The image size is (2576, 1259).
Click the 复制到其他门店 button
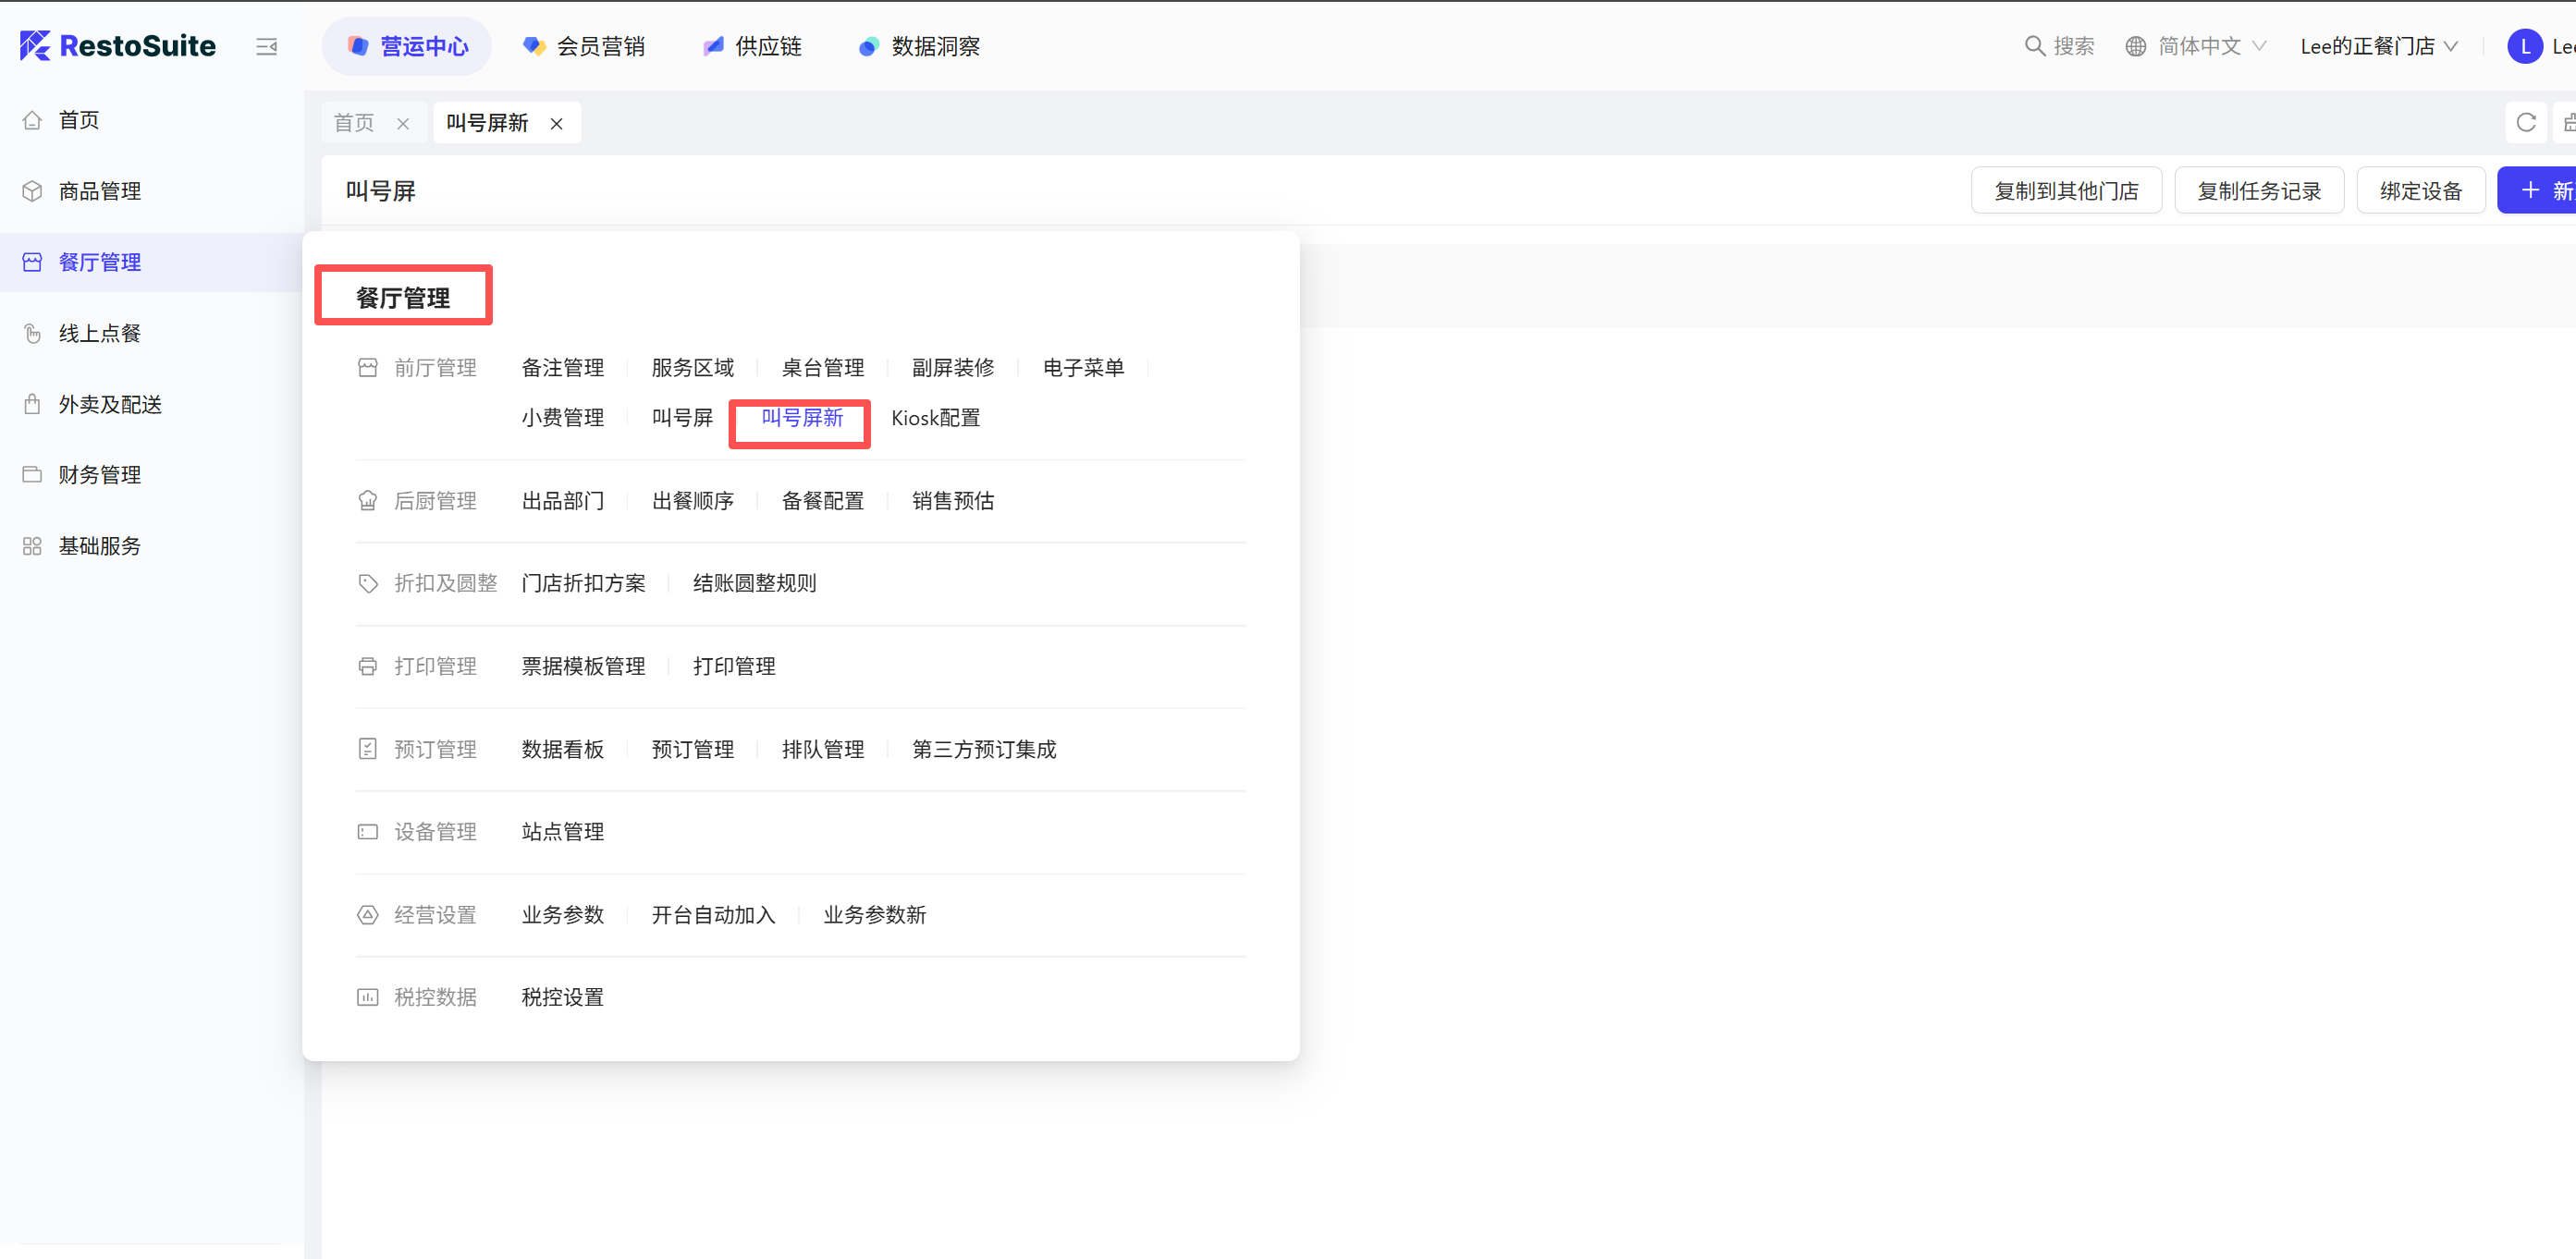click(2066, 191)
